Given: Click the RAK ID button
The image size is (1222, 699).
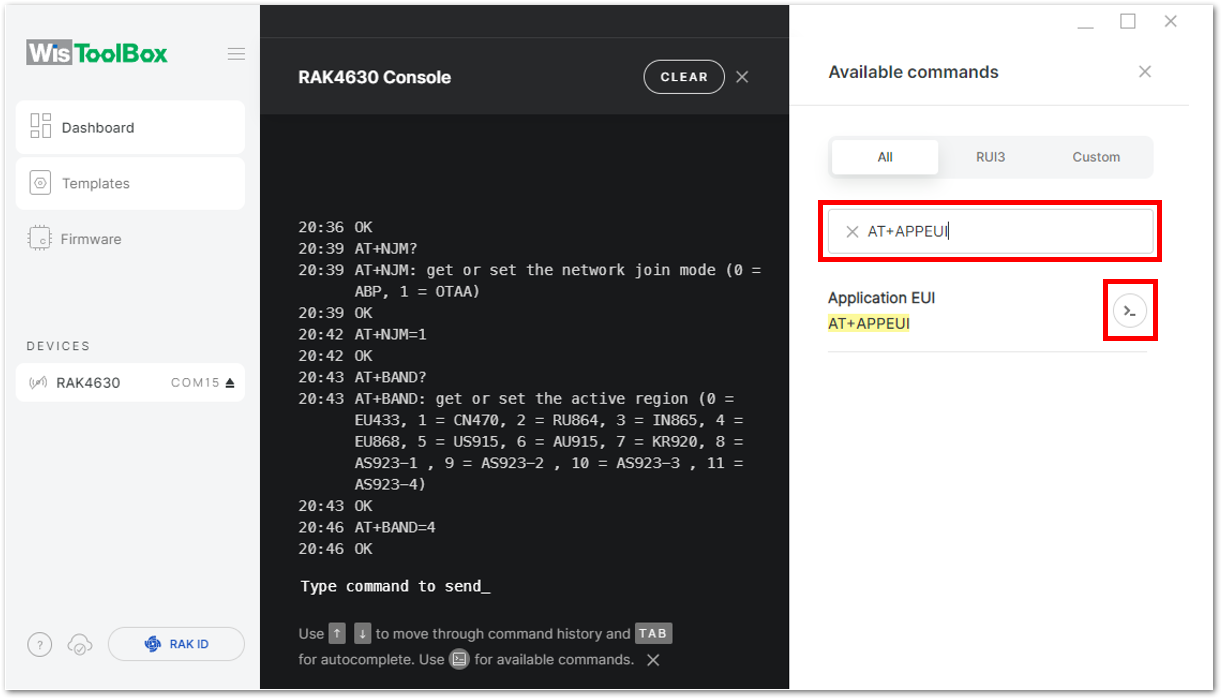Looking at the screenshot, I should coord(176,644).
